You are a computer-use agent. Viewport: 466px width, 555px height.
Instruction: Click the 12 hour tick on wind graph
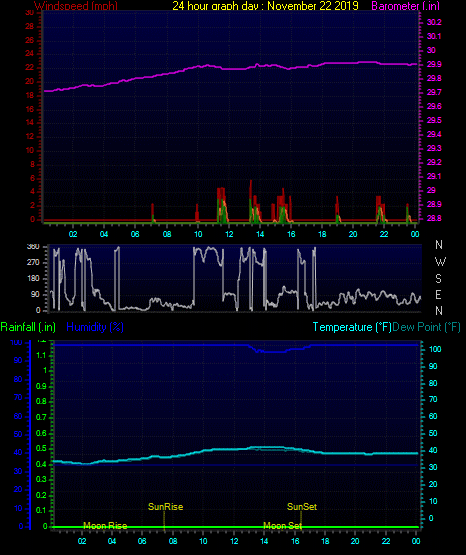(x=229, y=234)
